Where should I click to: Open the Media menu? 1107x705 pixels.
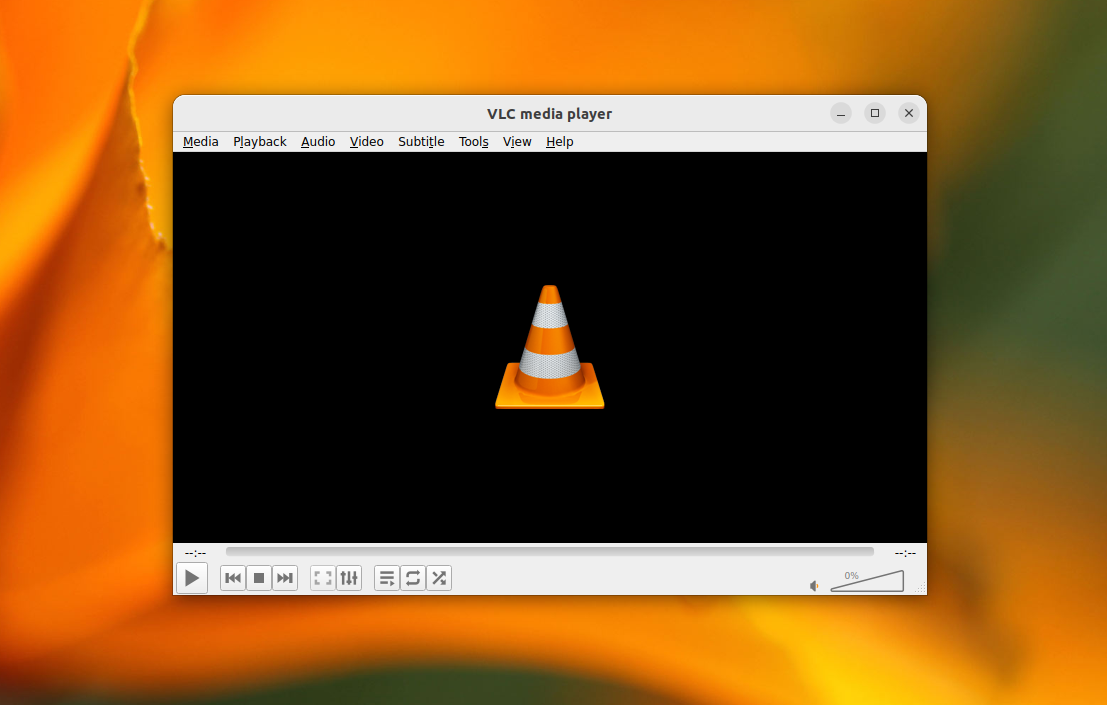click(x=200, y=141)
